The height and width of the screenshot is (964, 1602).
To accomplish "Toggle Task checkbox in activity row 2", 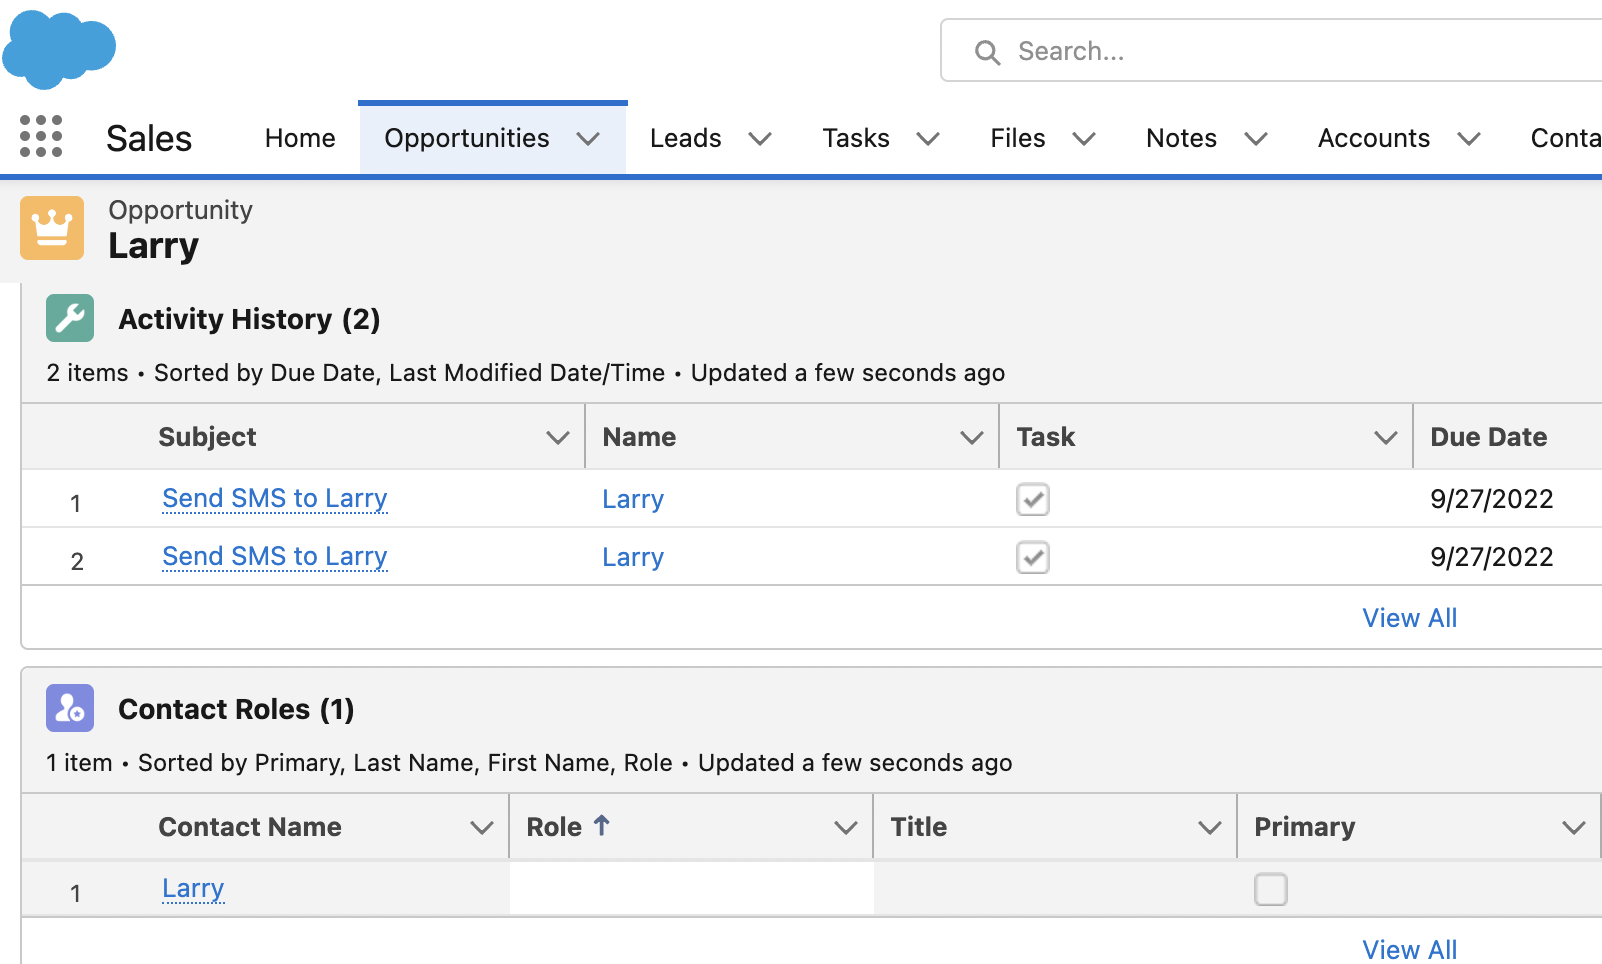I will pos(1033,557).
